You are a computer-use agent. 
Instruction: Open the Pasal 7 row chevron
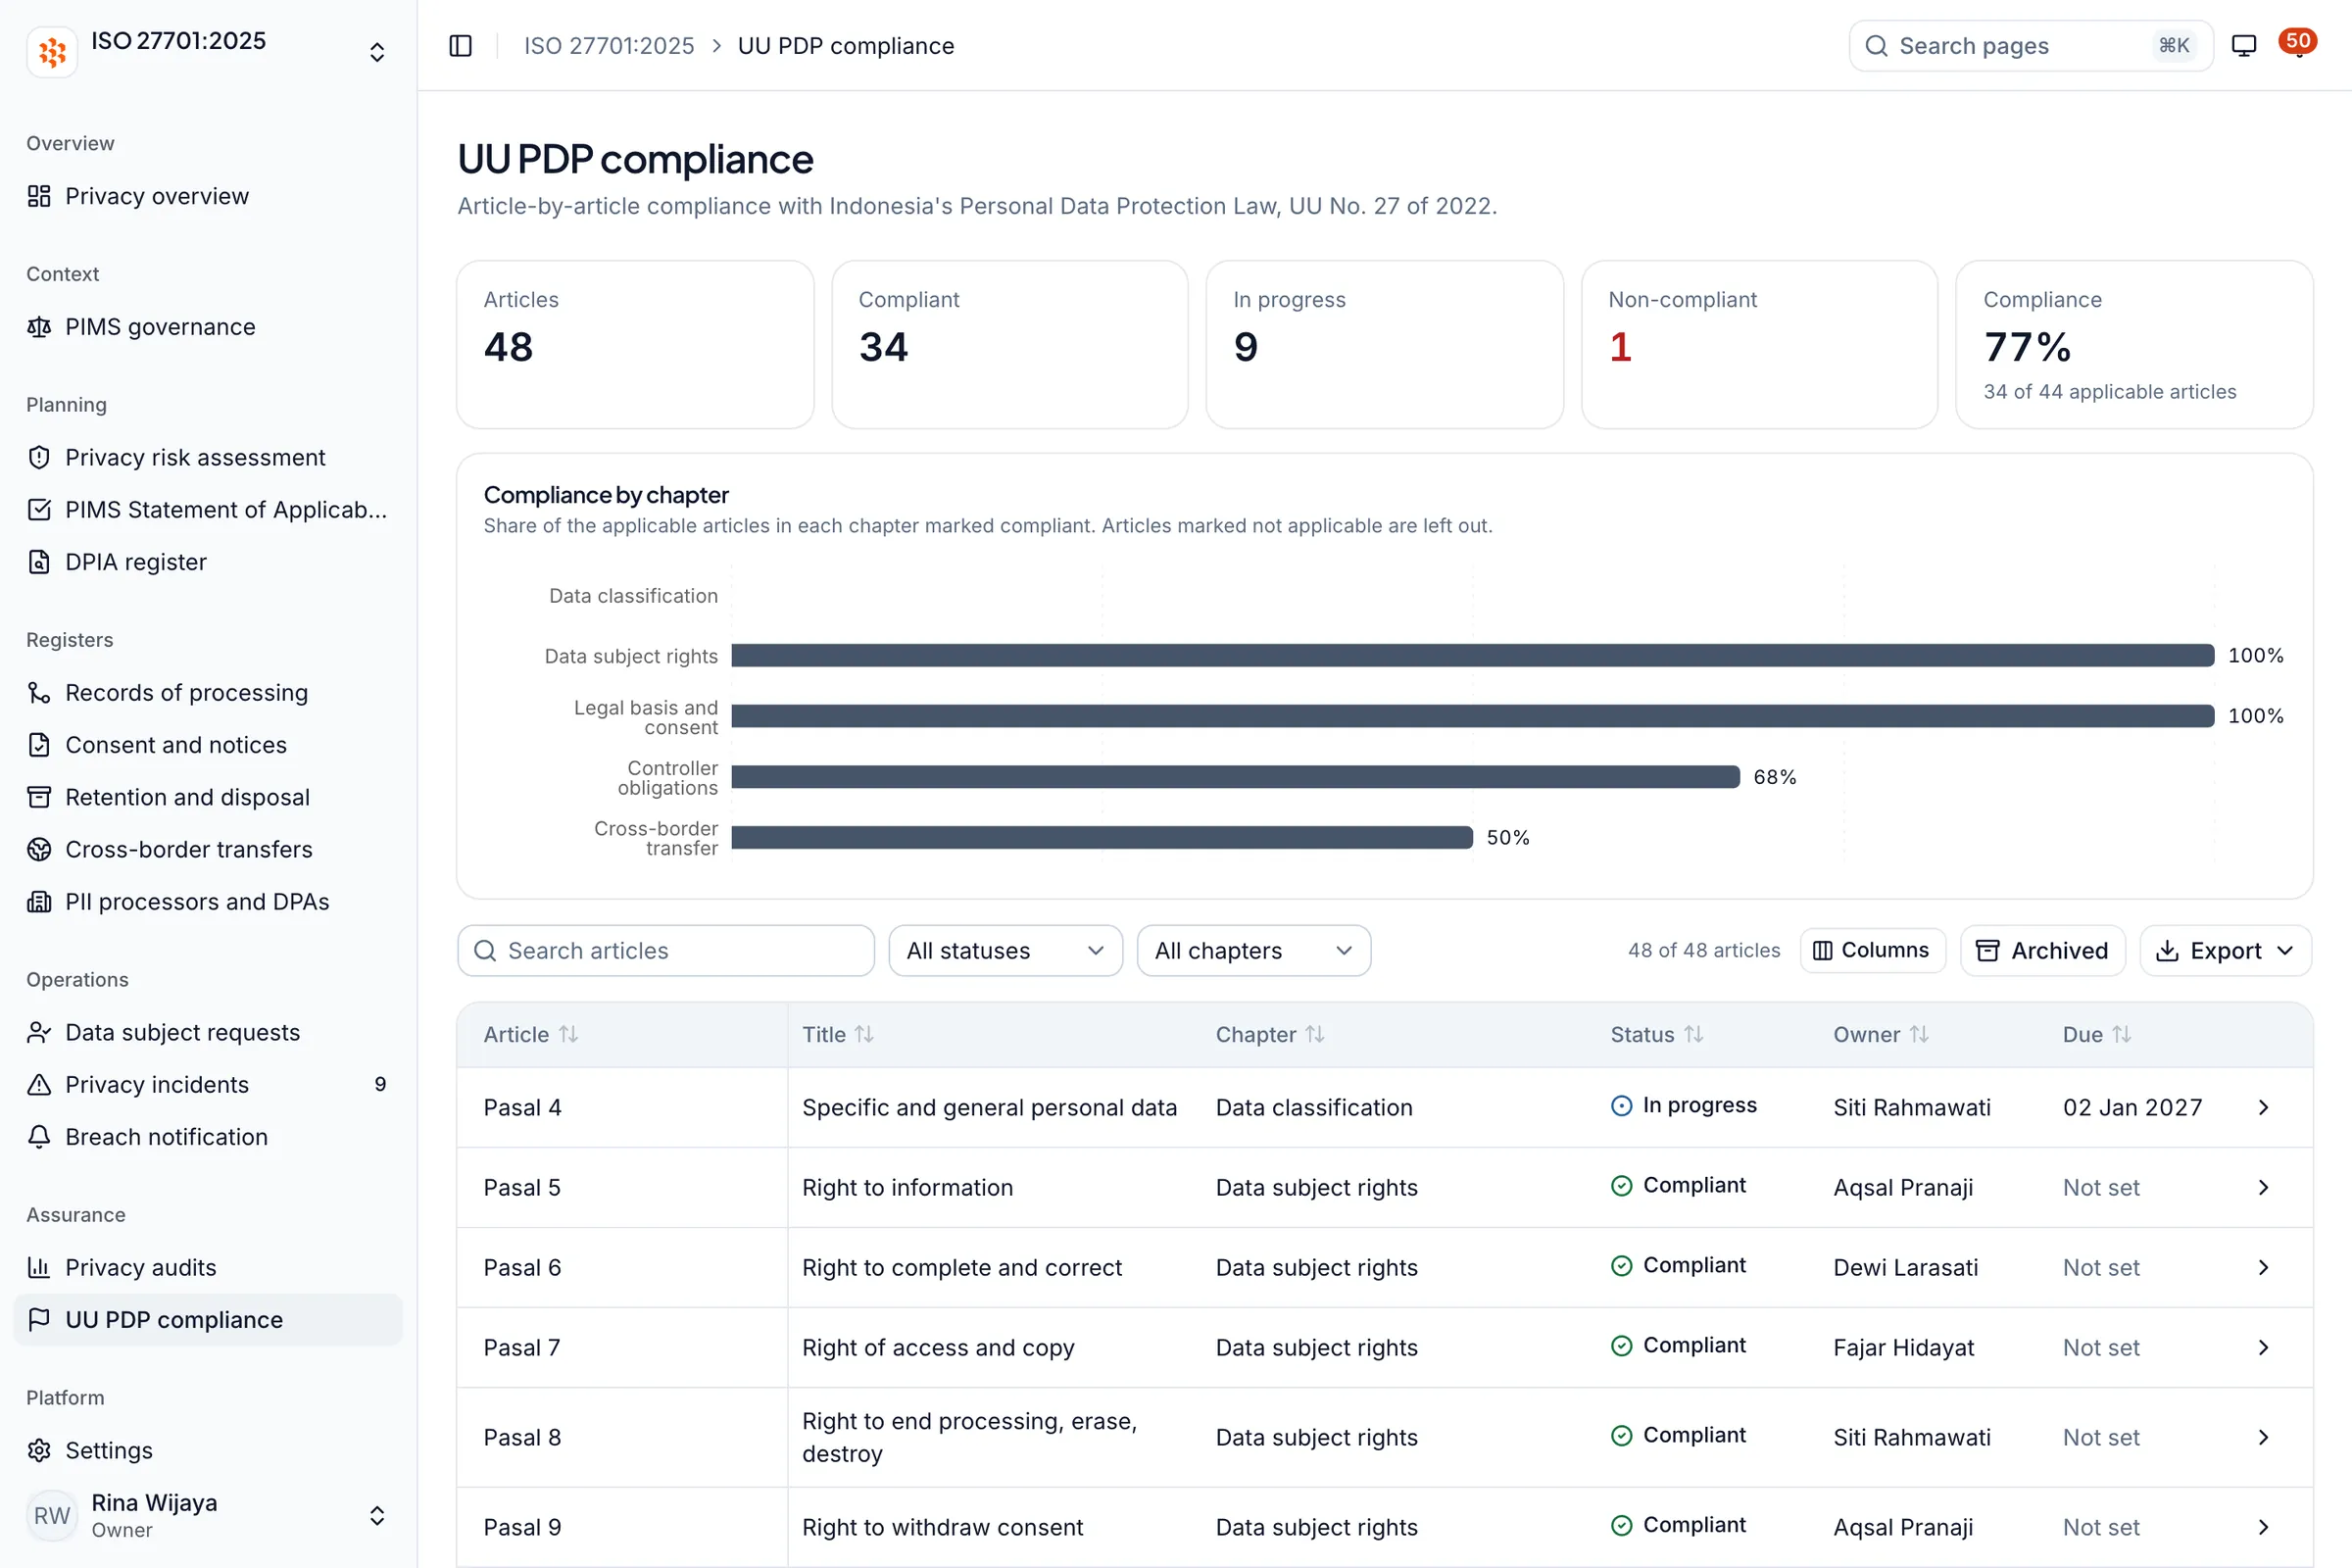click(2263, 1347)
